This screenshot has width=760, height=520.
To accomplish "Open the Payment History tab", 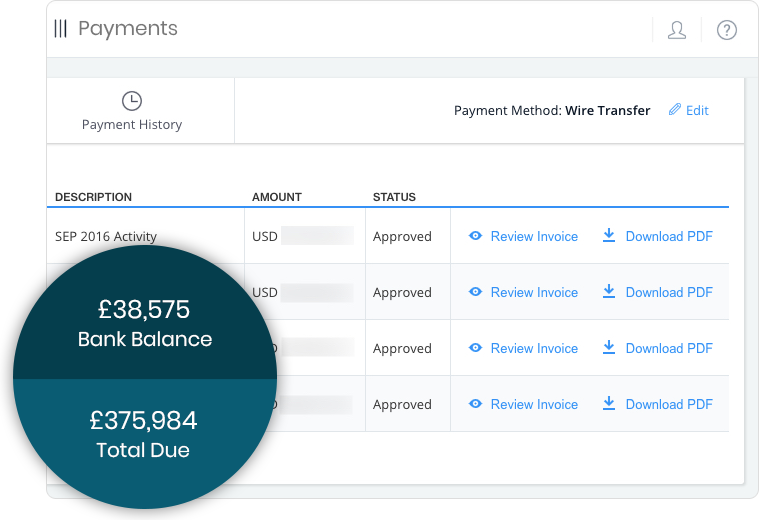I will pos(141,110).
